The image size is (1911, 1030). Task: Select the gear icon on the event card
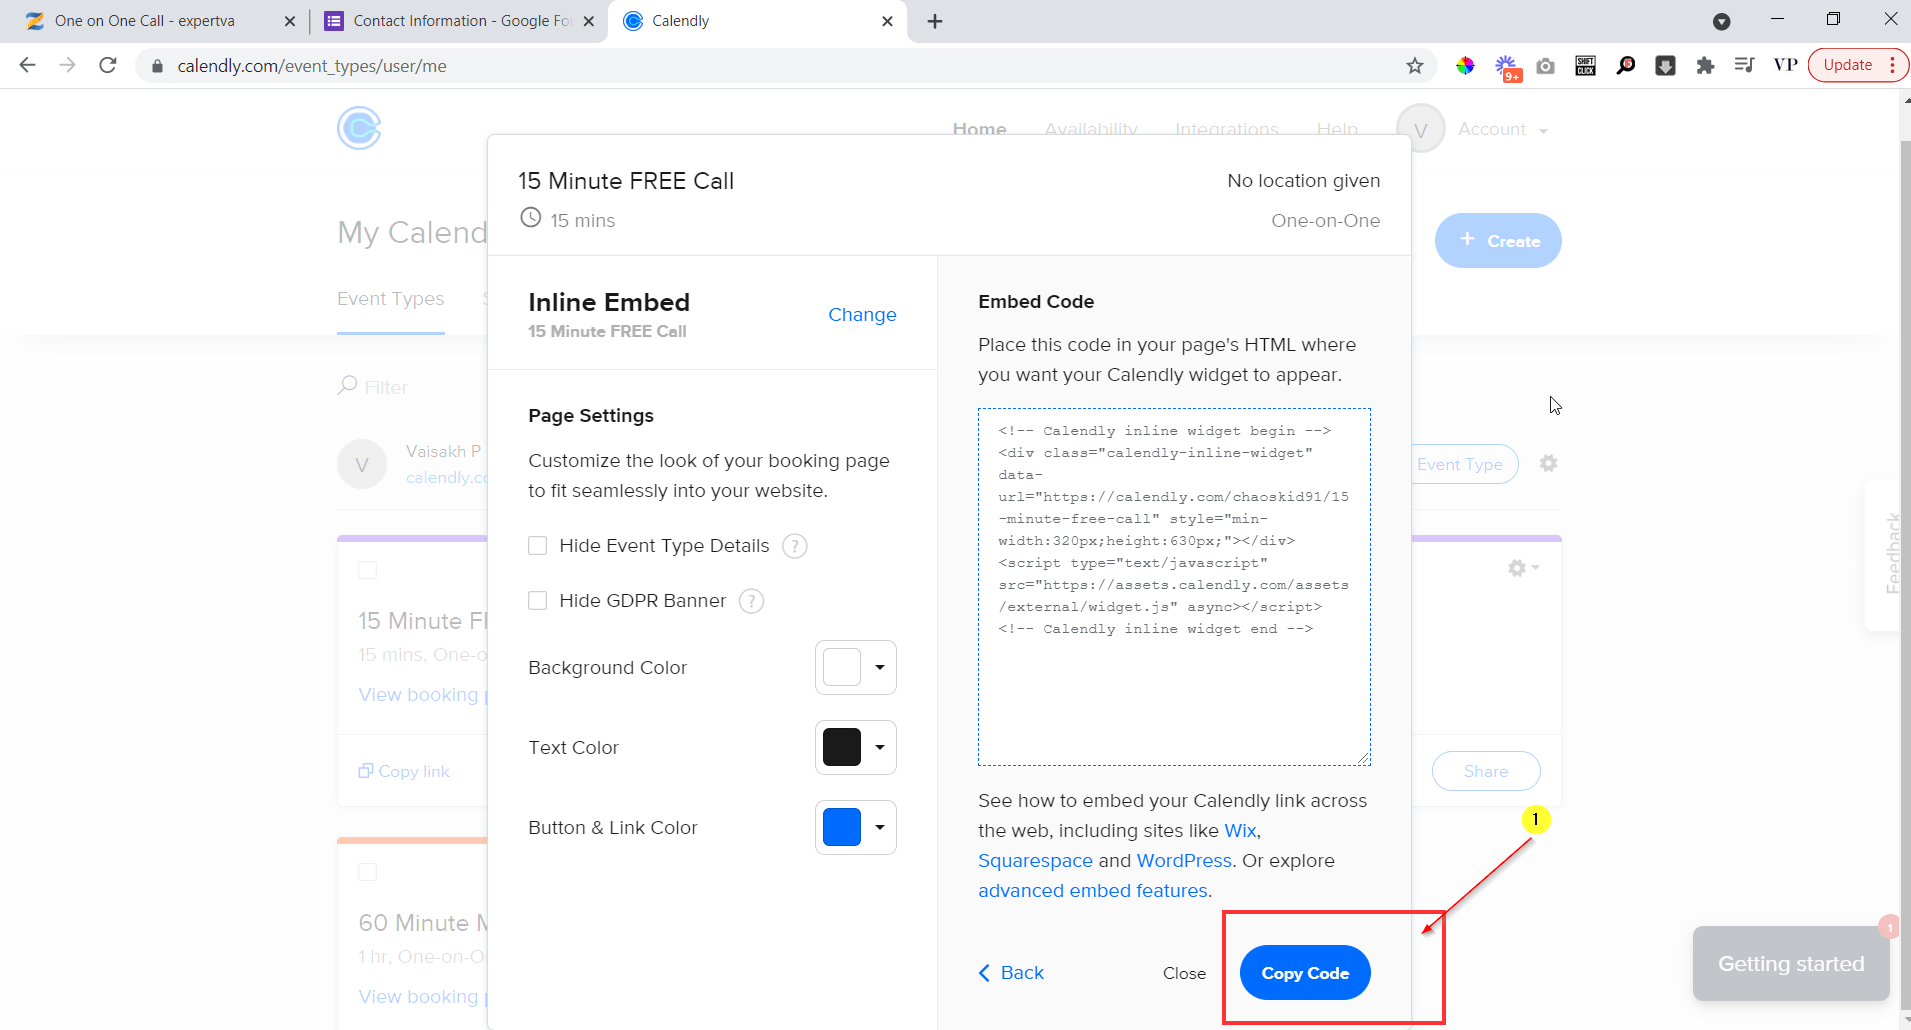point(1518,567)
